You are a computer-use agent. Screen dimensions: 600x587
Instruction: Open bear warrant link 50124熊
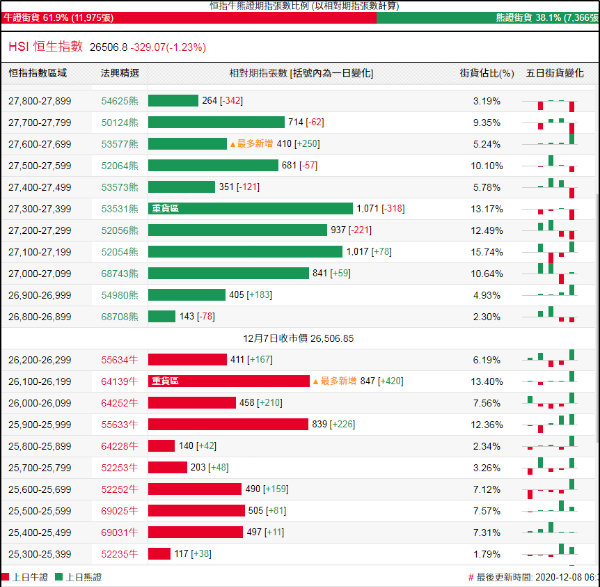click(119, 122)
